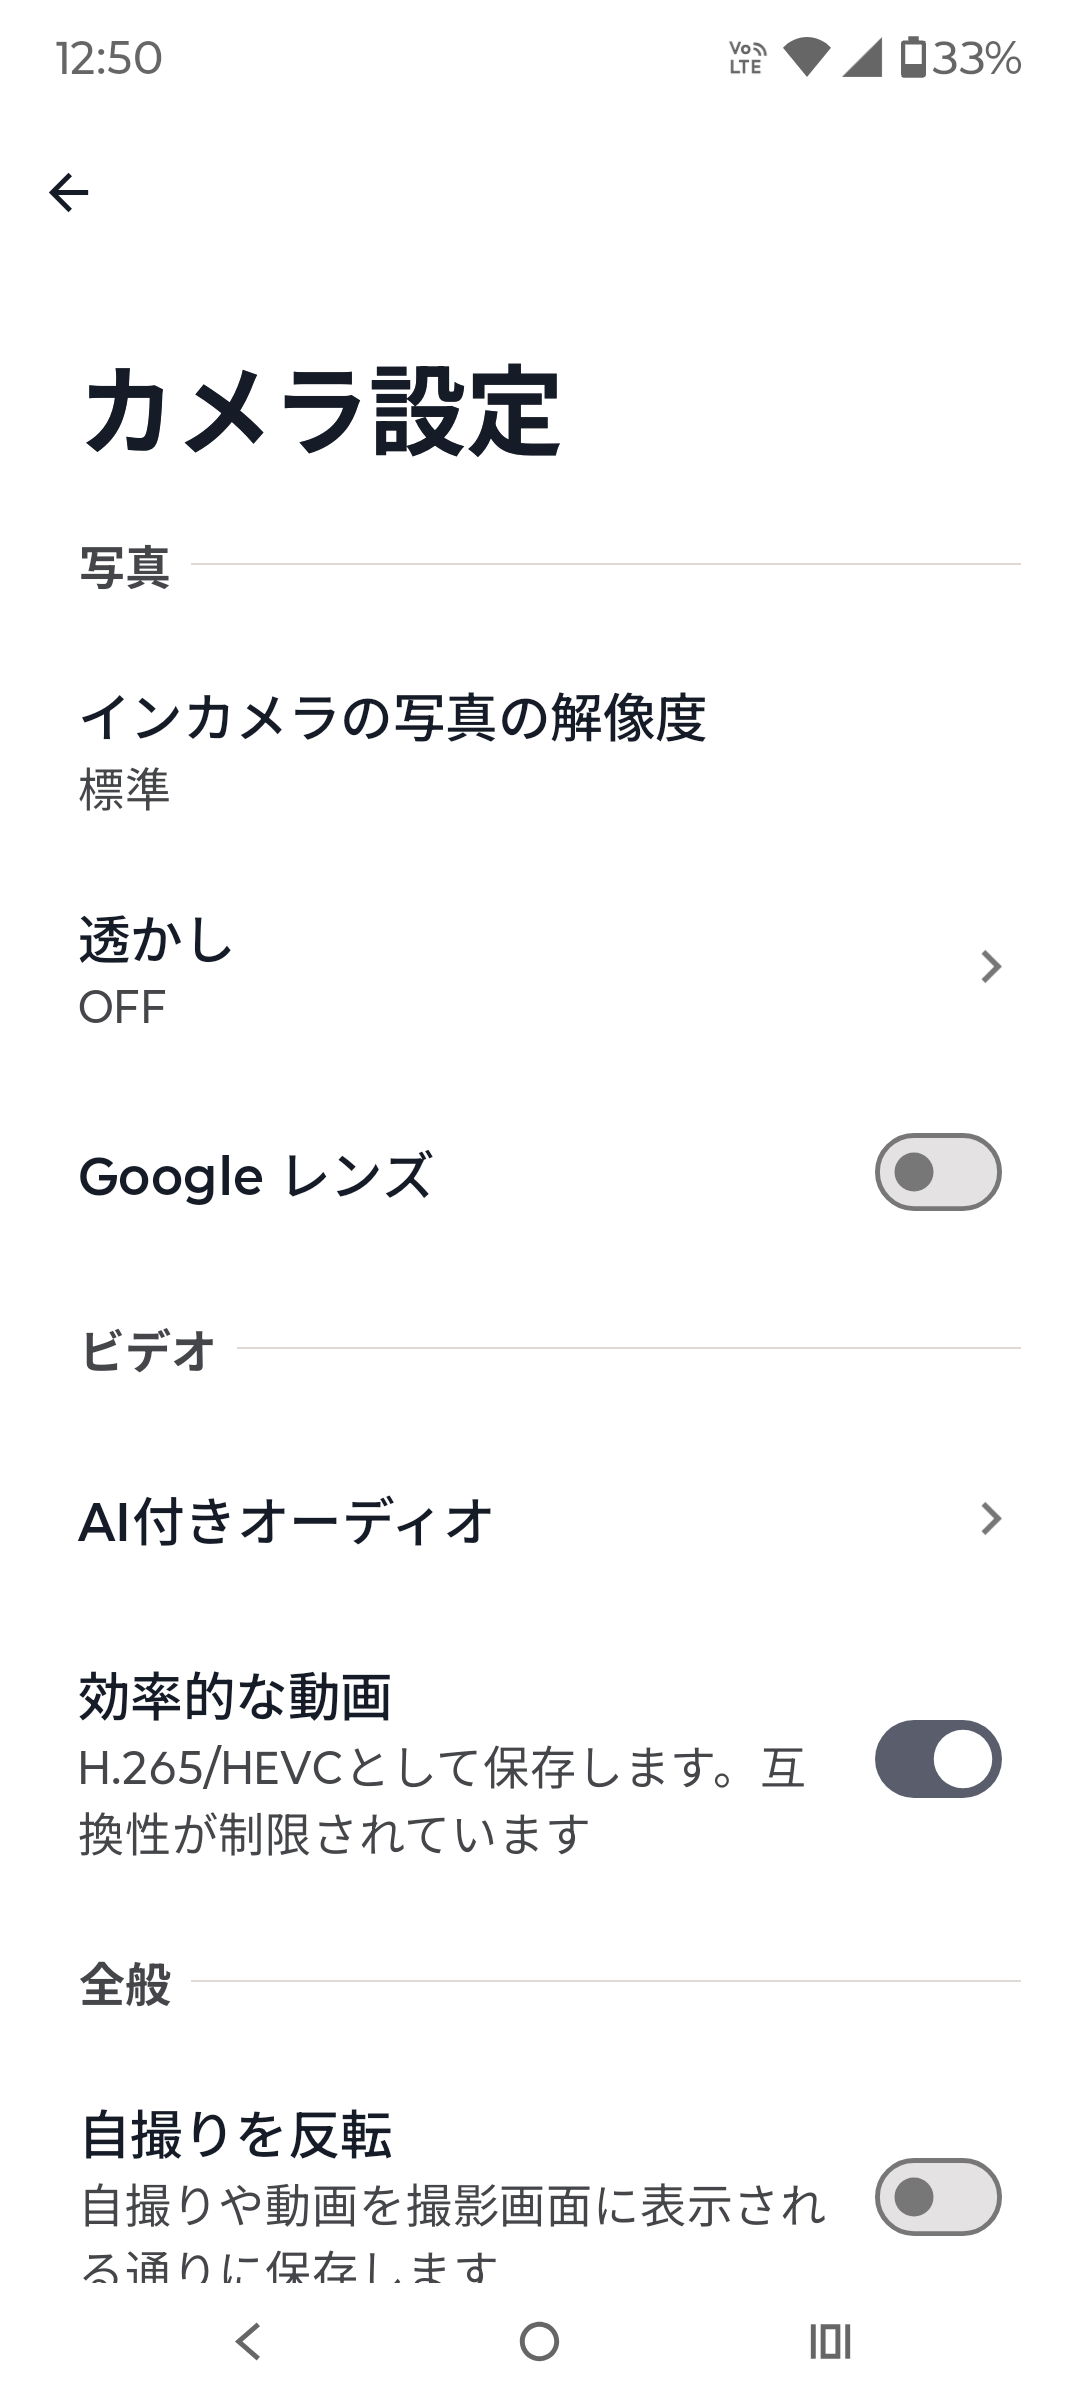The width and height of the screenshot is (1080, 2400).
Task: Tap the Google レンズ label
Action: coord(255,1175)
